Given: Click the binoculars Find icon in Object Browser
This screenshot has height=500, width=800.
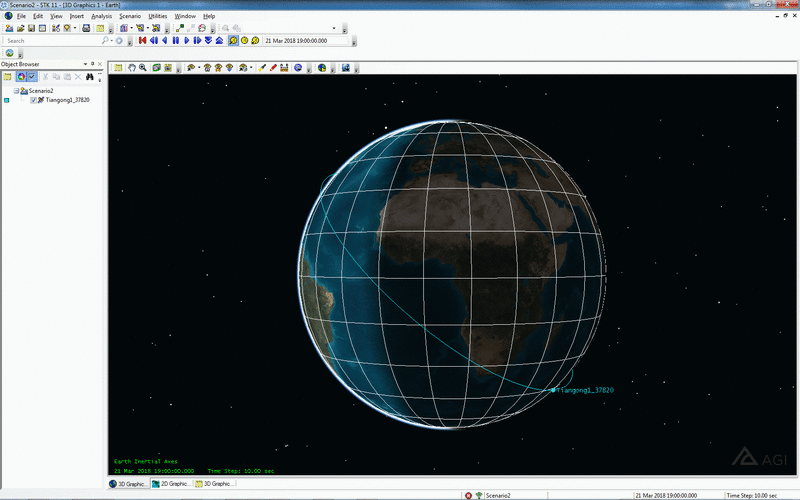Looking at the screenshot, I should [x=90, y=77].
